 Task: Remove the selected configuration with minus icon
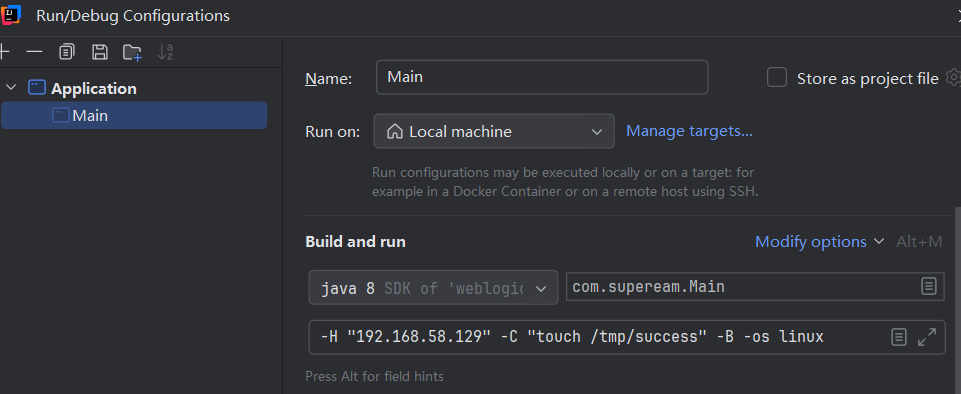(34, 52)
